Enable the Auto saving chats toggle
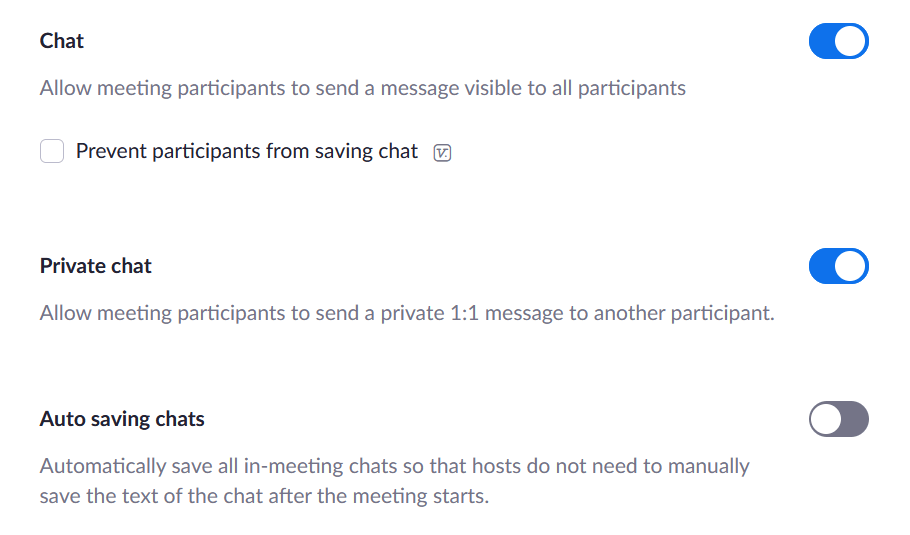 tap(838, 420)
